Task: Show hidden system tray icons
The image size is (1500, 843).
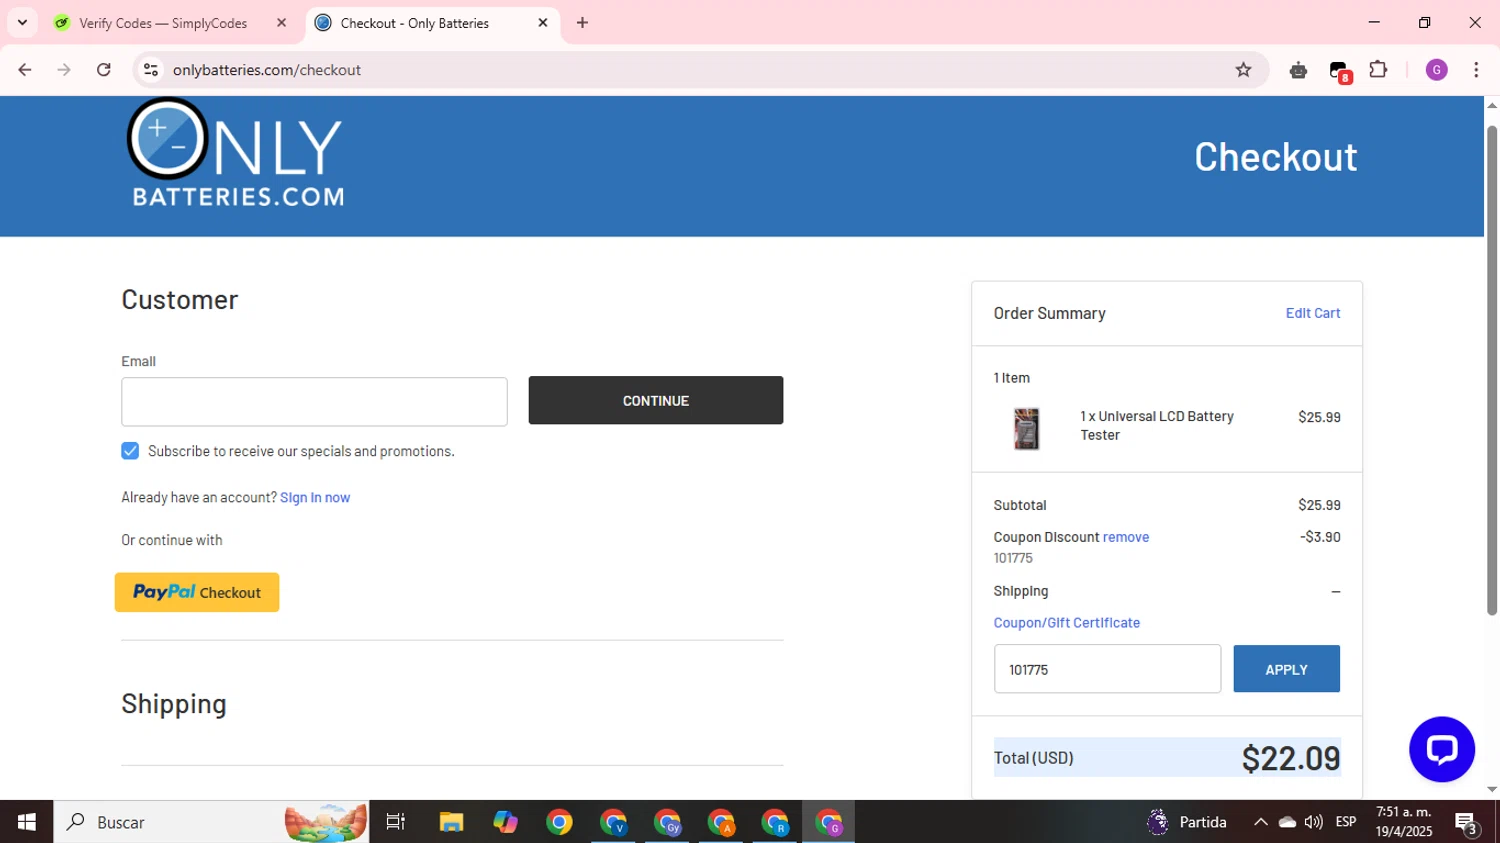Action: click(1261, 822)
